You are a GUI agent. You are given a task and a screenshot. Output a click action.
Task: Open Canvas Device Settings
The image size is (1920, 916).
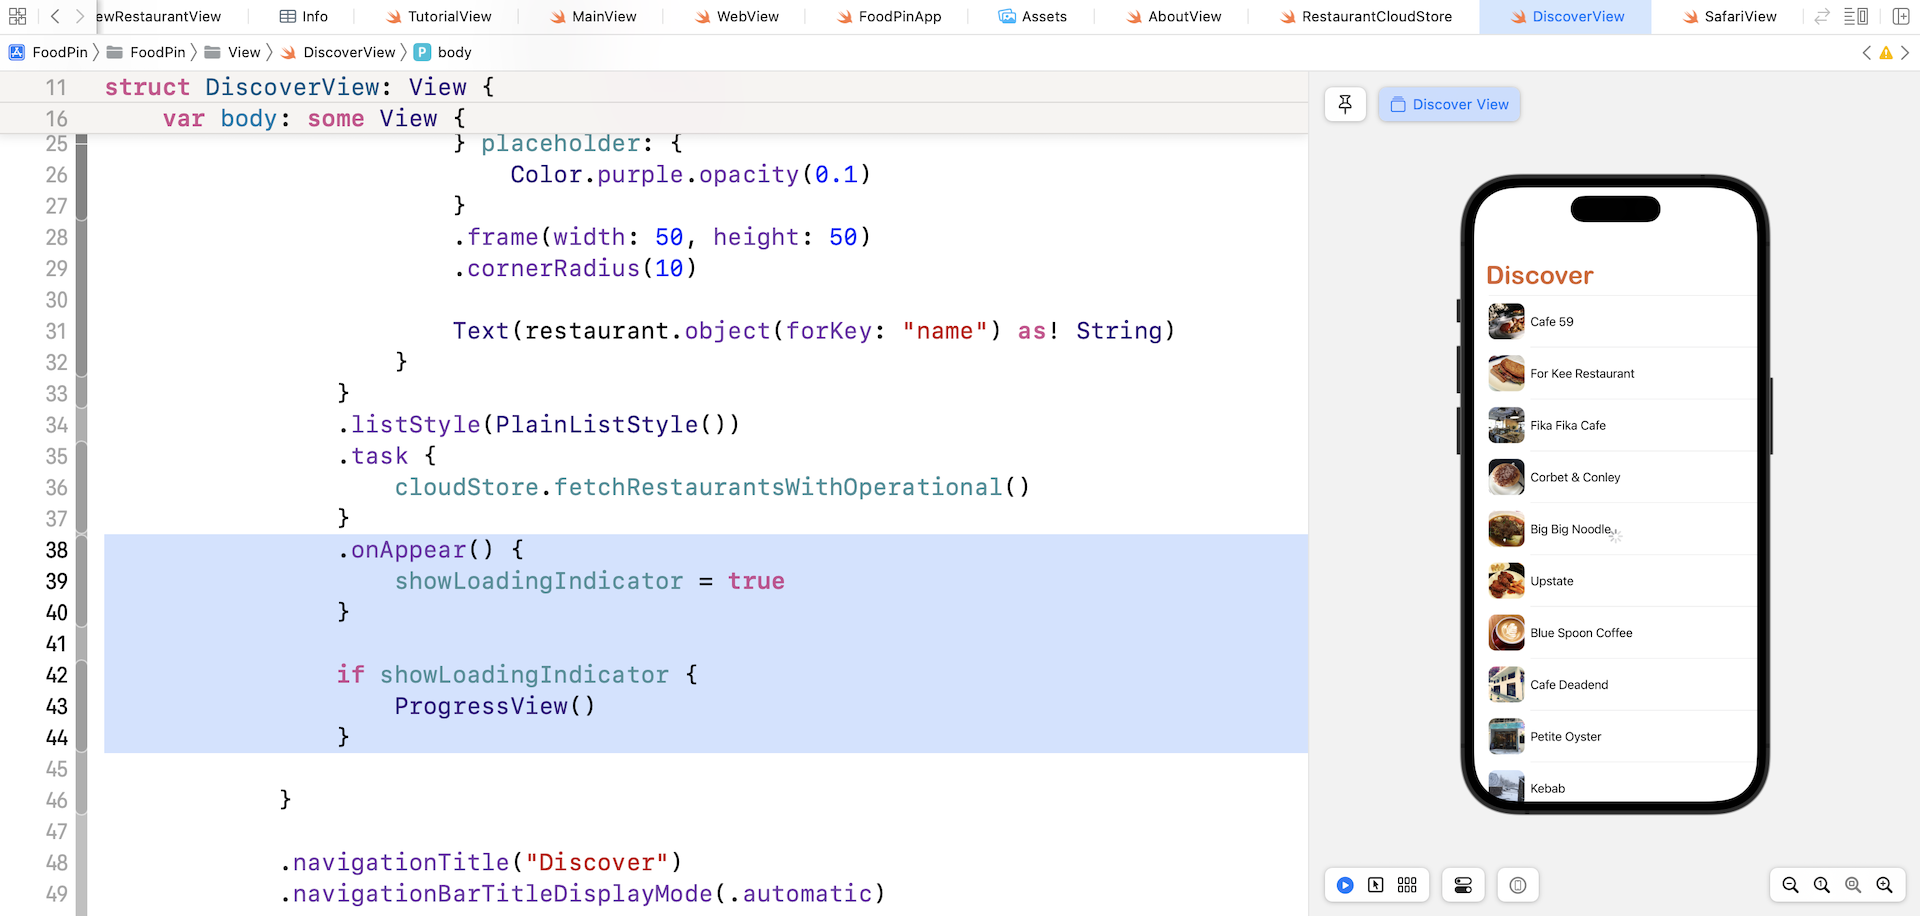[x=1463, y=885]
